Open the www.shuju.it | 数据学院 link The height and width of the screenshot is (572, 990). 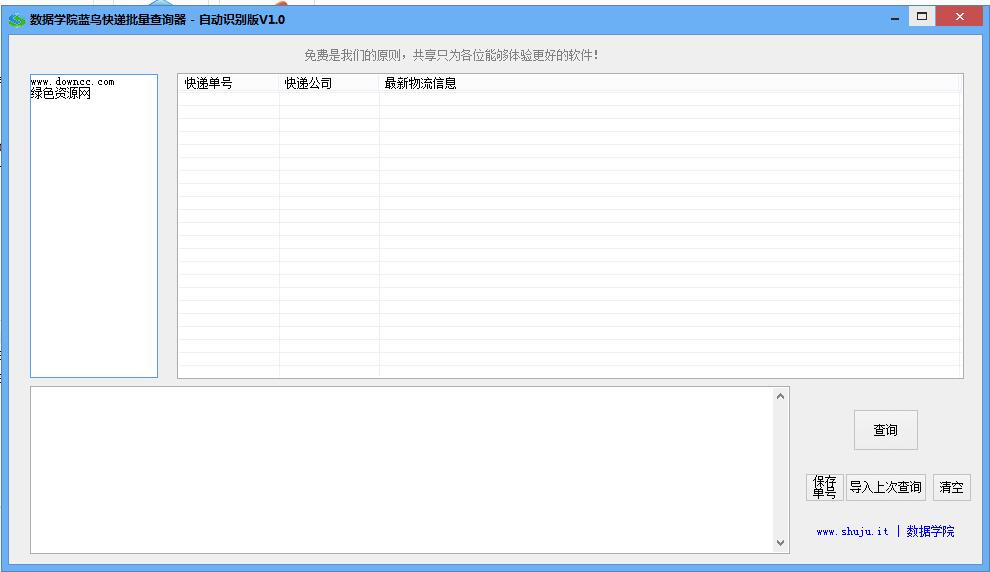(885, 532)
